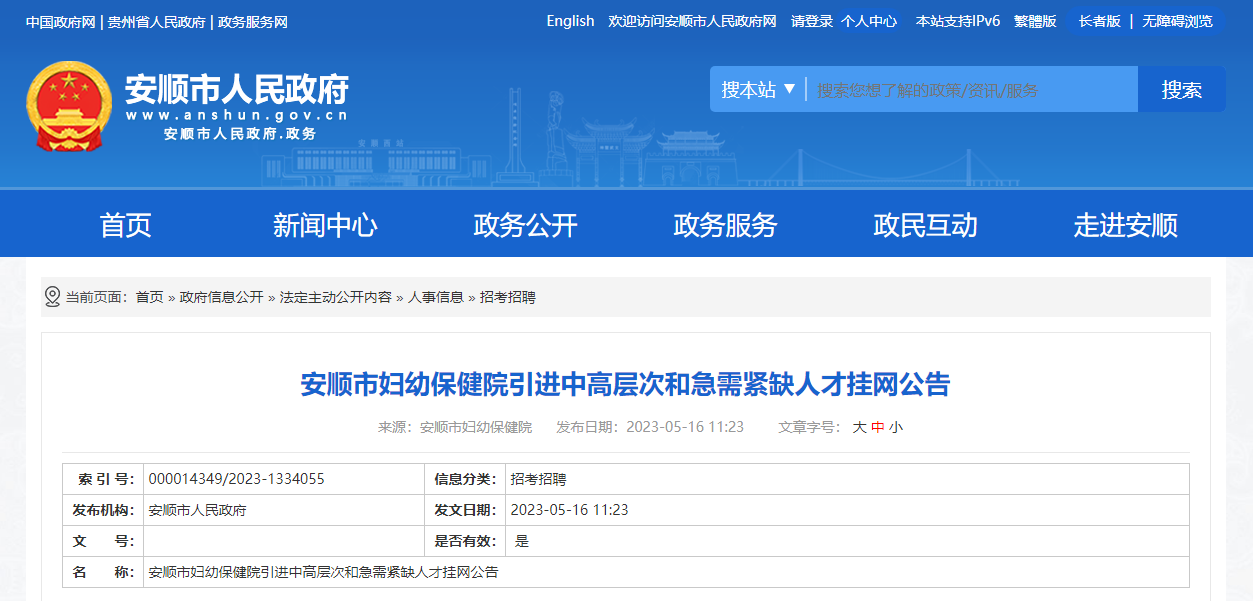Turn on 无障碍浏览 accessibility browsing
This screenshot has height=601, width=1253.
tap(1177, 21)
